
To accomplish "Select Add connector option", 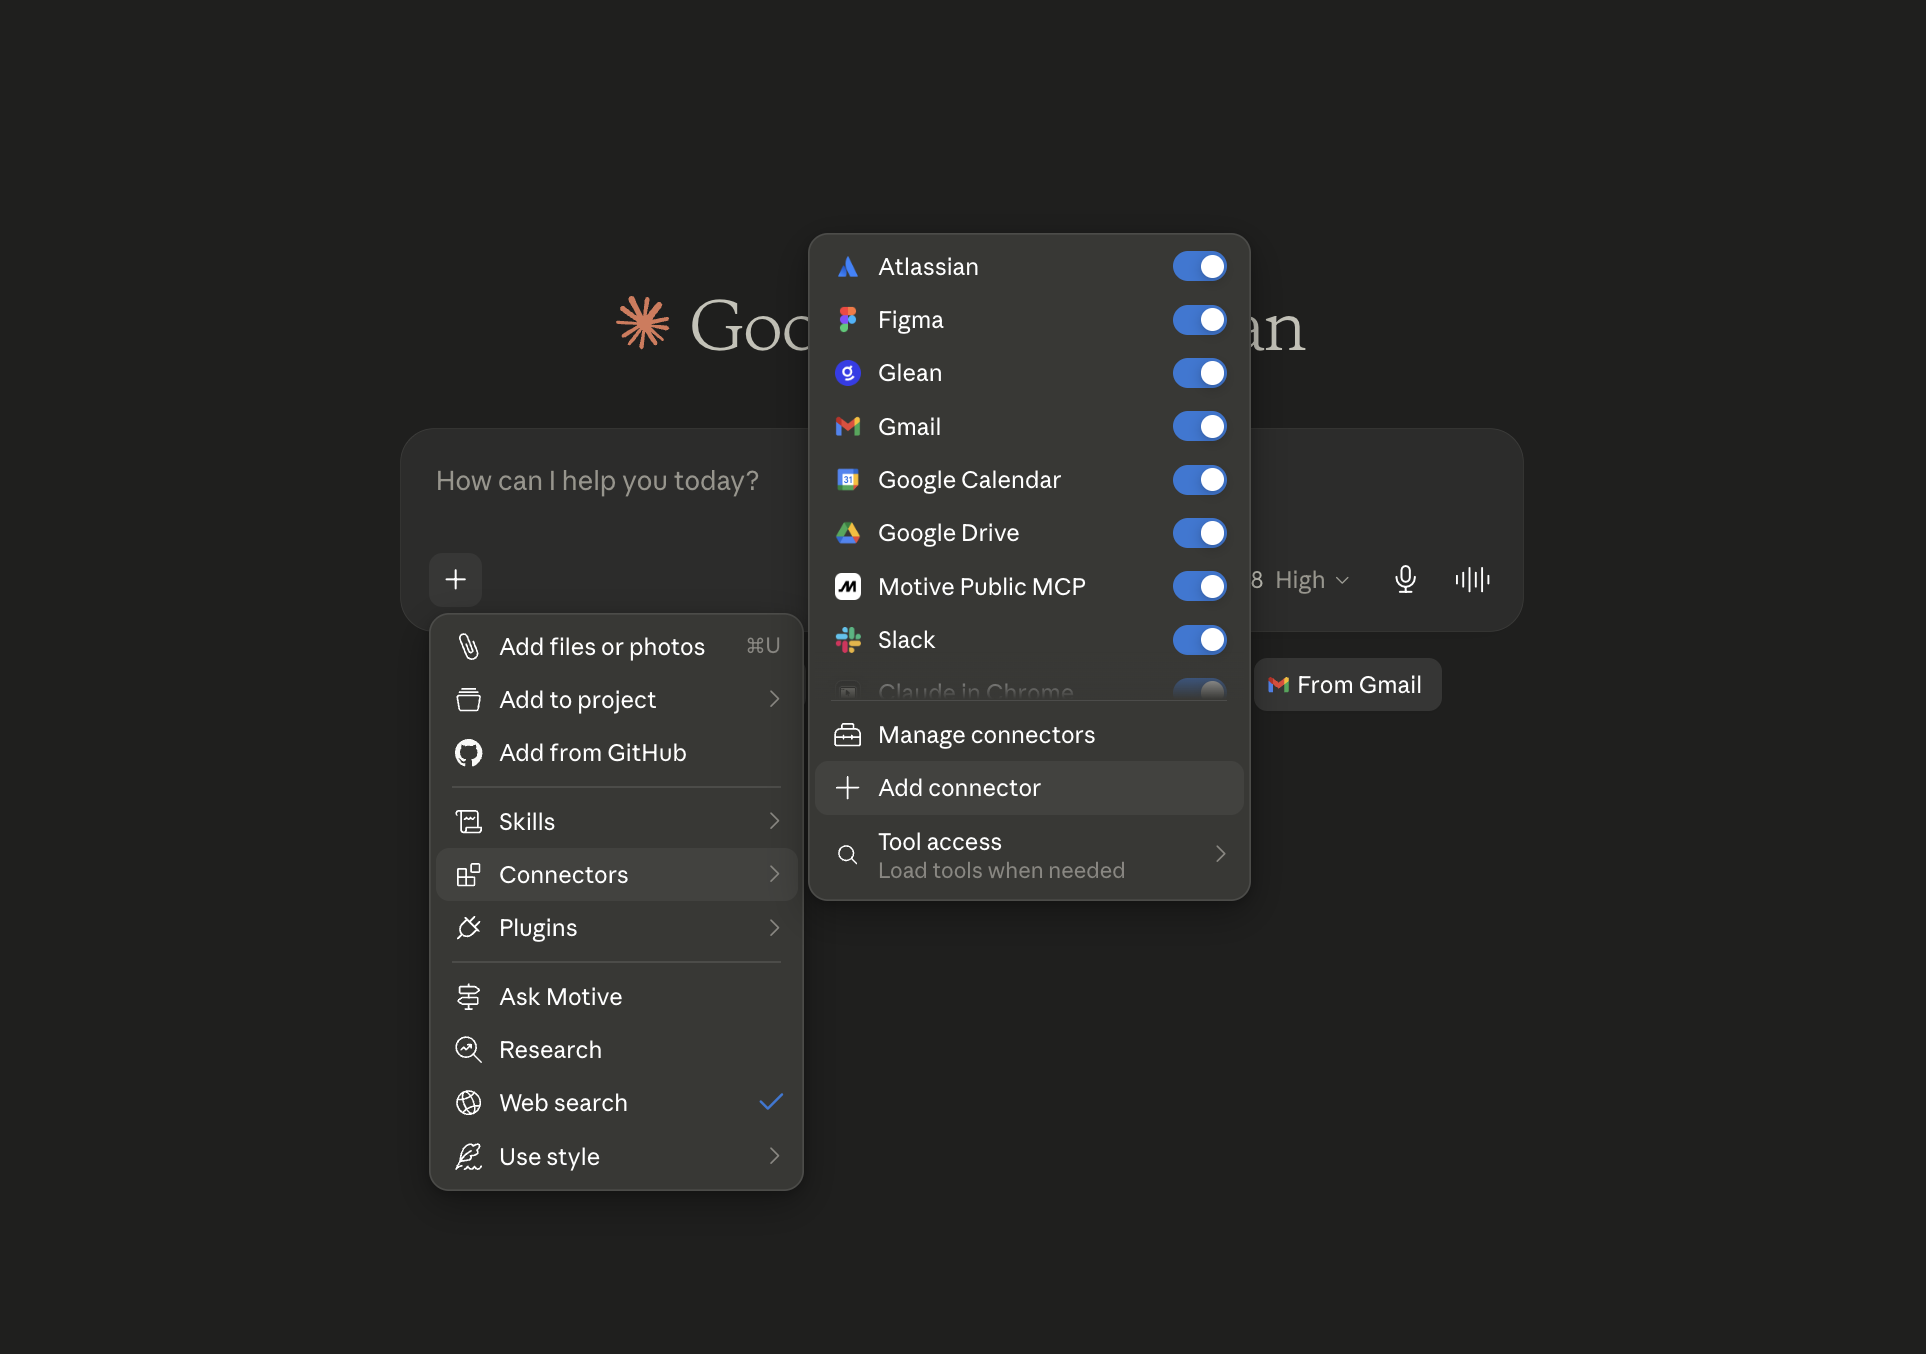I will click(1030, 788).
